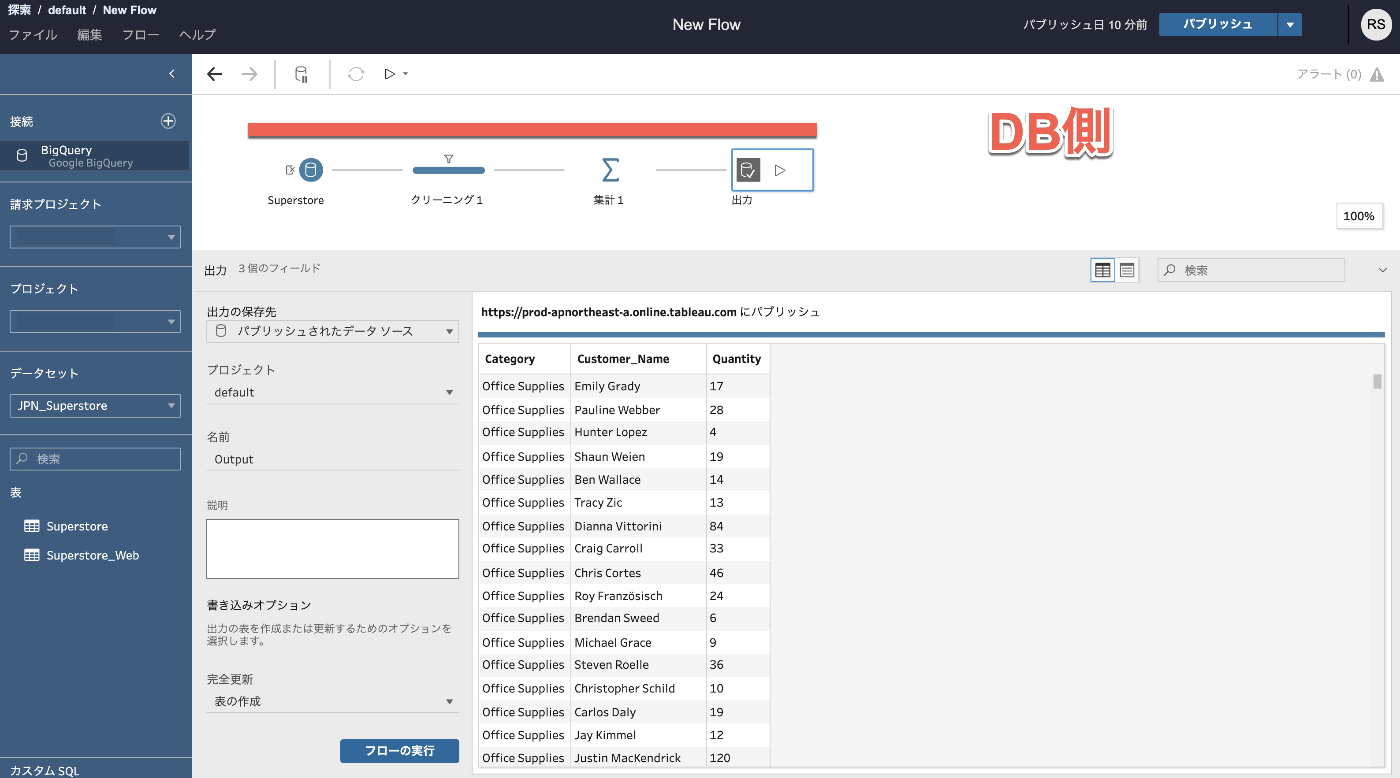Click the Hunter Lopez cell

click(x=638, y=432)
